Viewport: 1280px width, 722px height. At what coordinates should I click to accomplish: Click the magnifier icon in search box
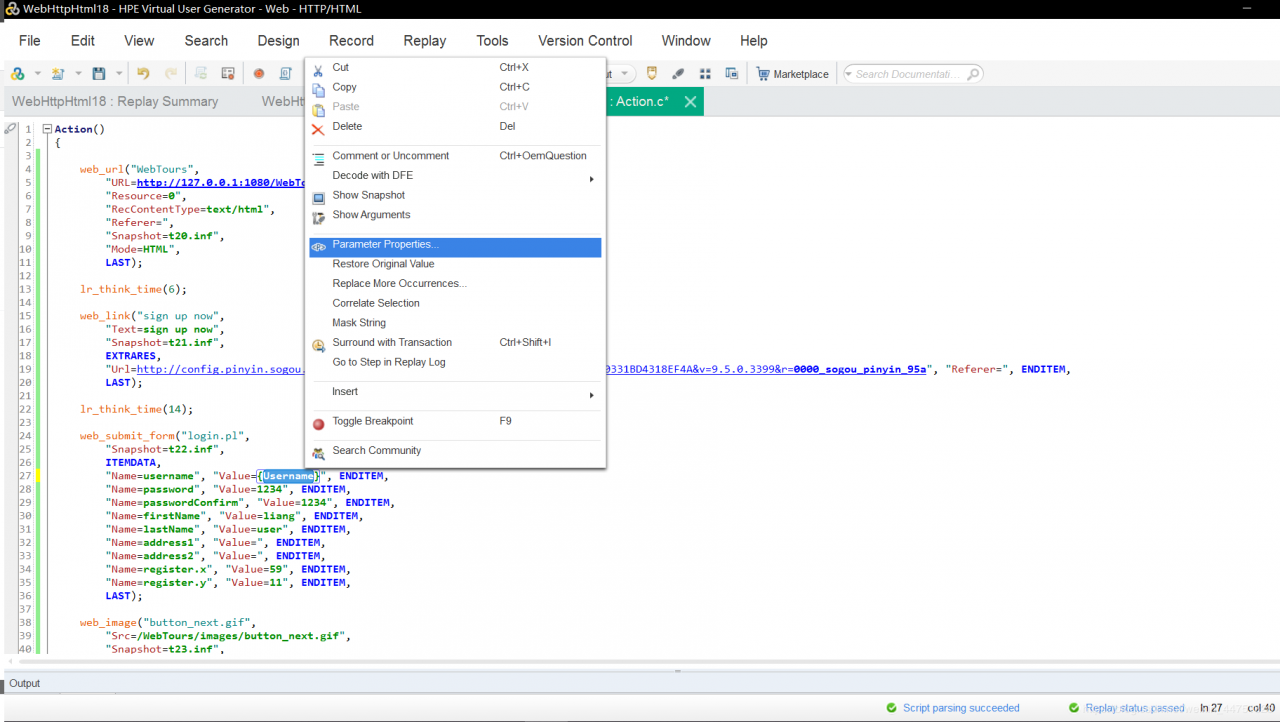click(973, 74)
